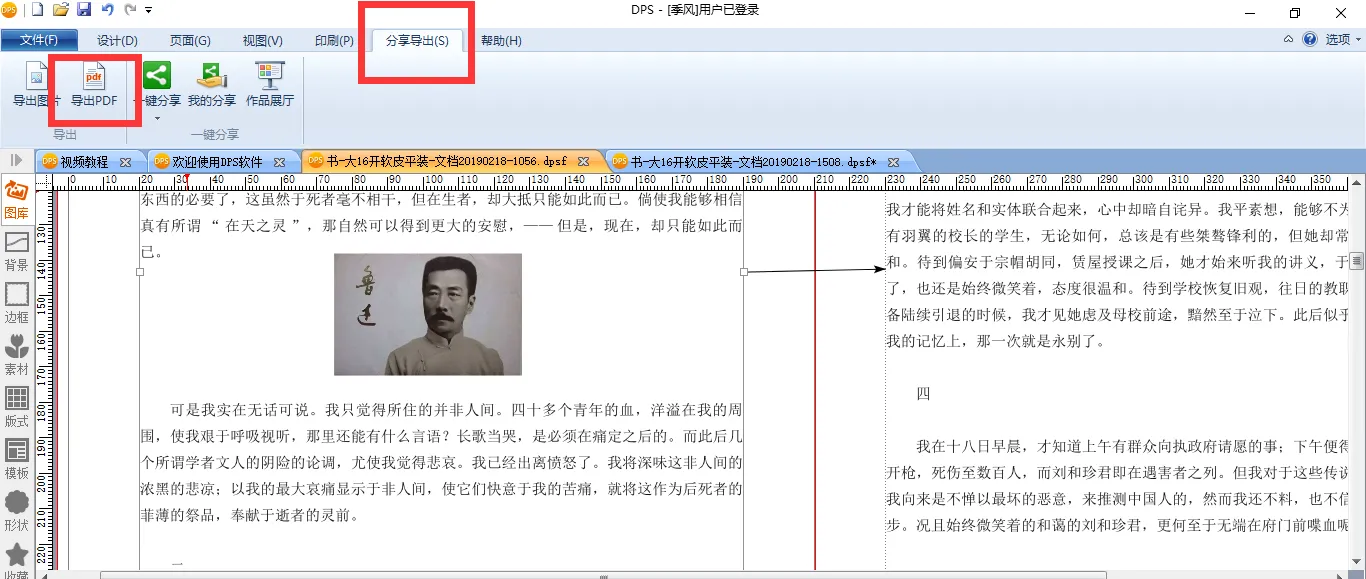Click the 导出PDF export button
The width and height of the screenshot is (1366, 579).
coord(93,85)
